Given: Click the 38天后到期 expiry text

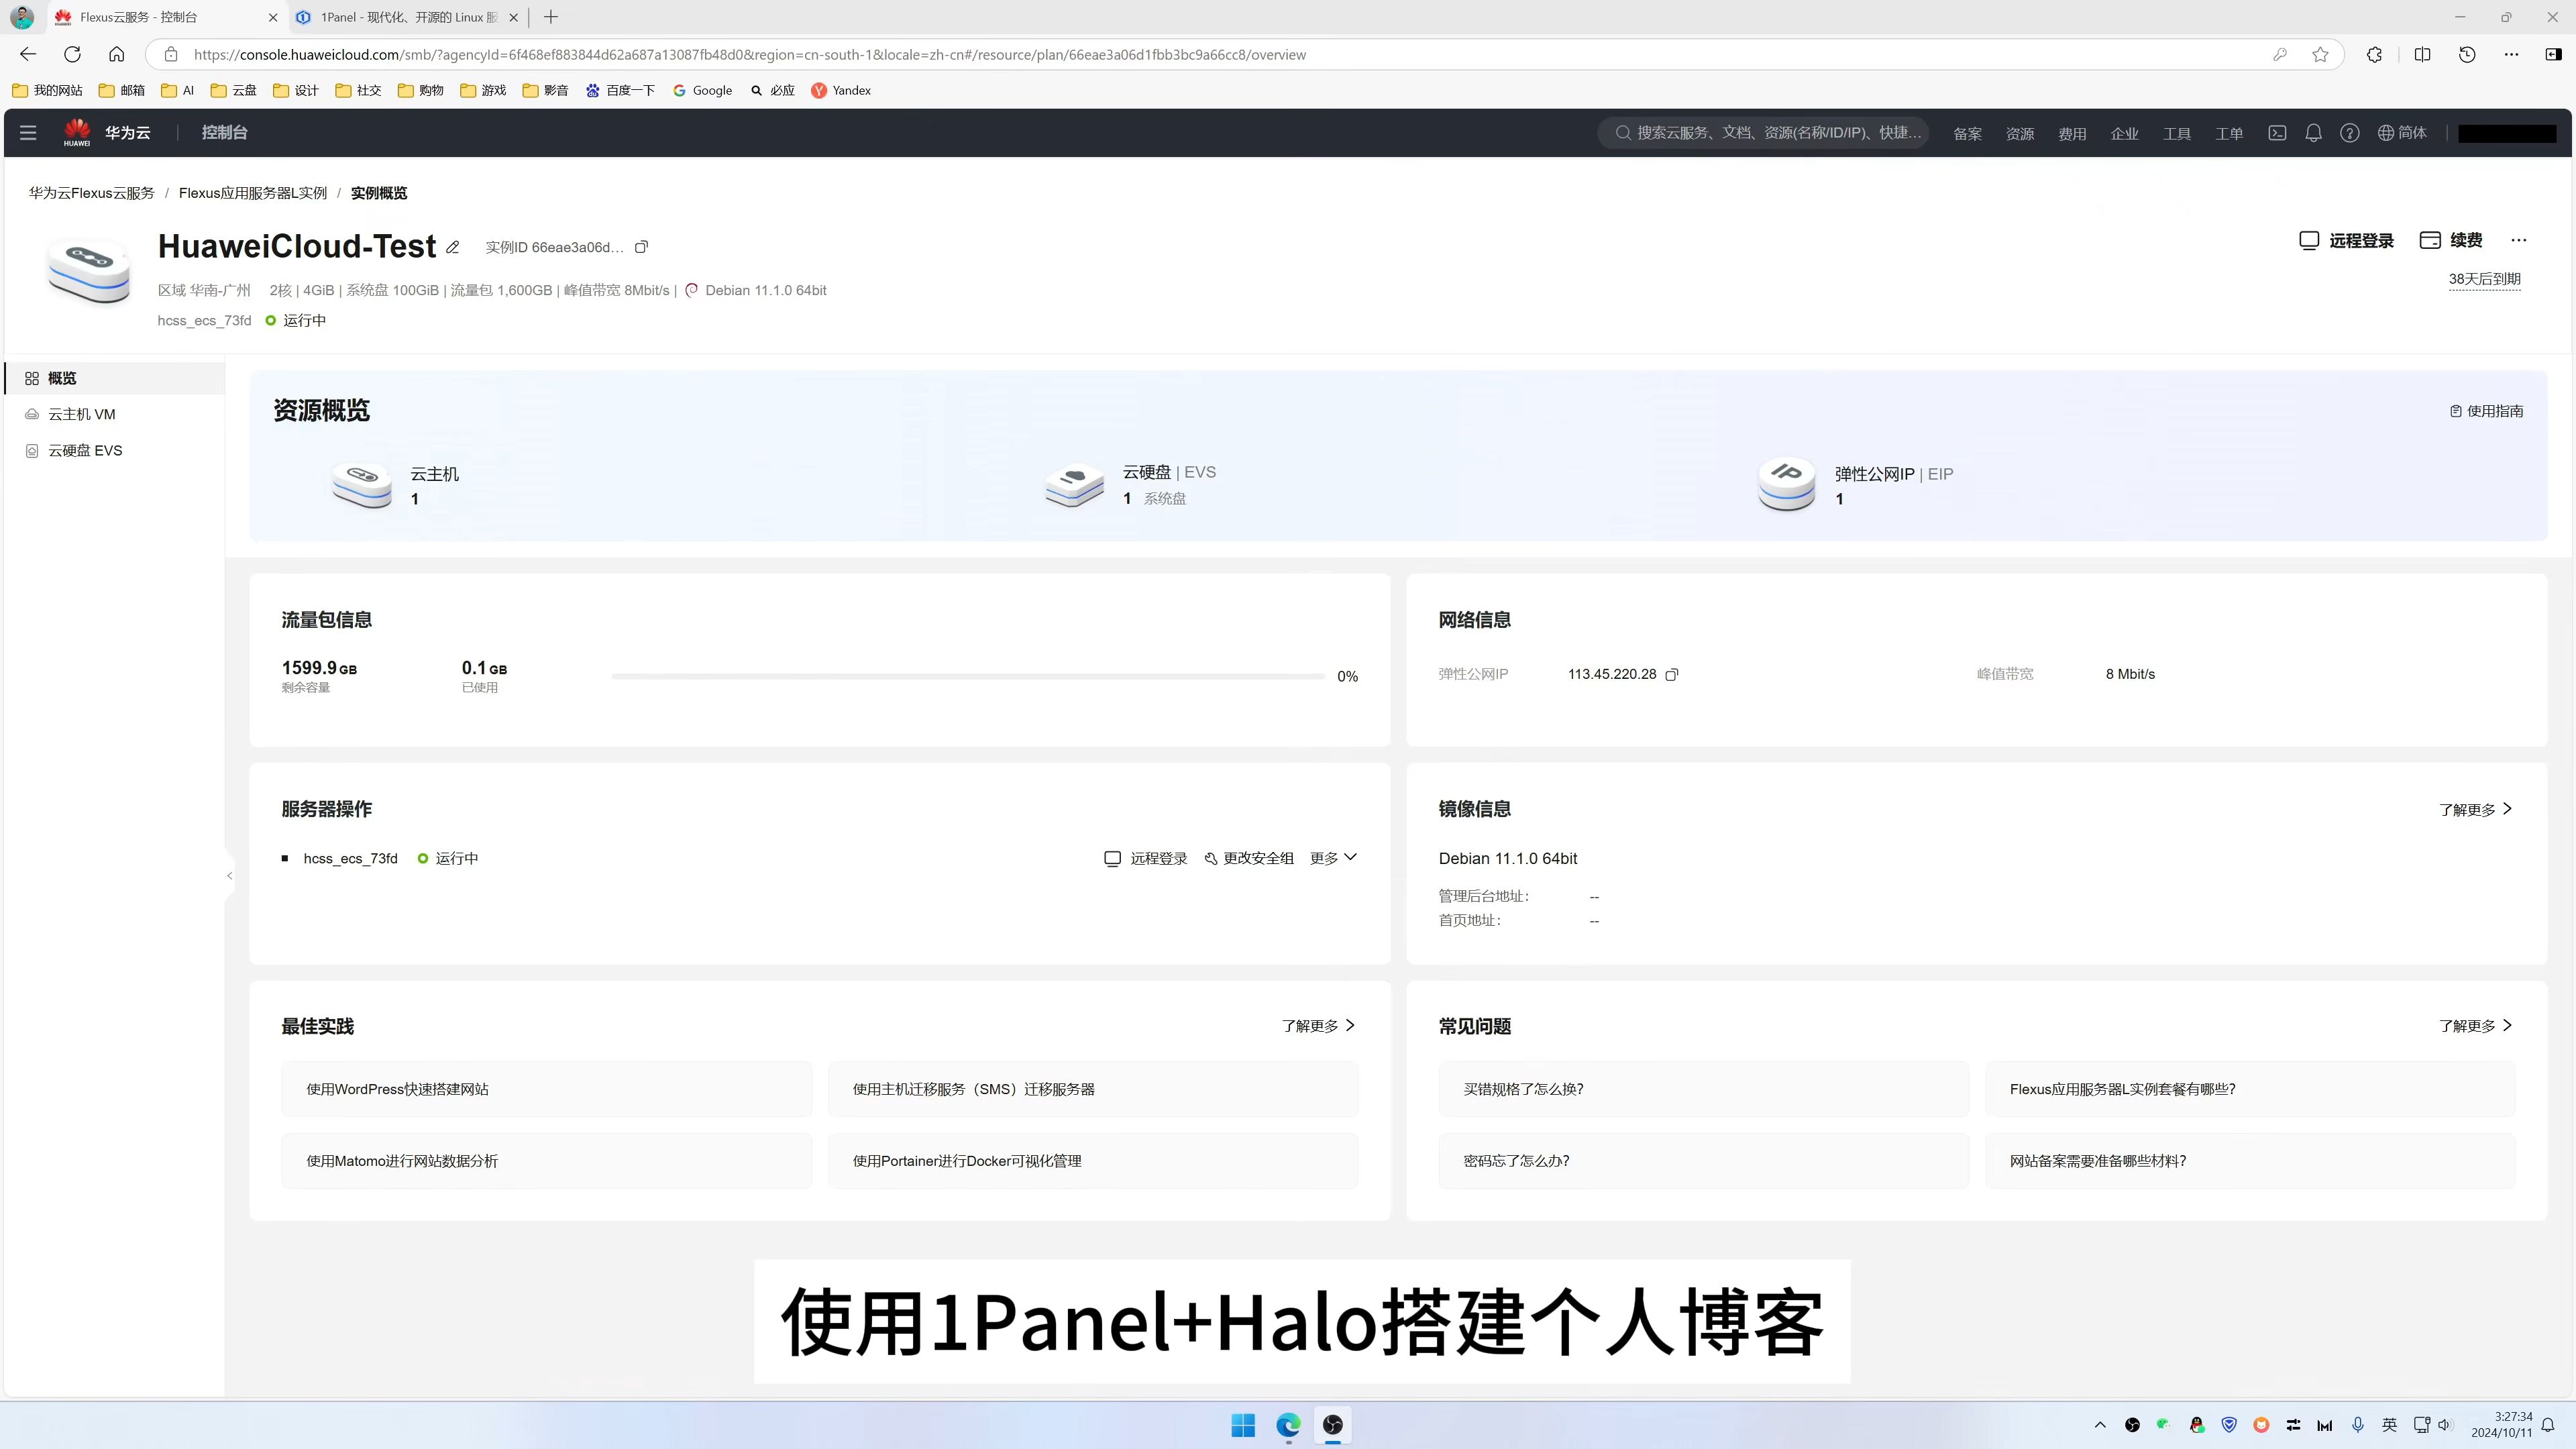Looking at the screenshot, I should (x=2484, y=279).
